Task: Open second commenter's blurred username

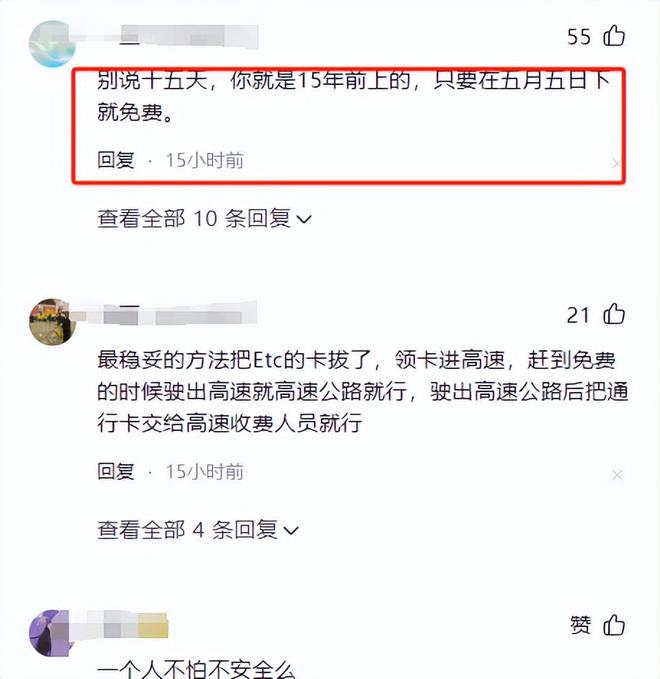Action: (x=180, y=314)
